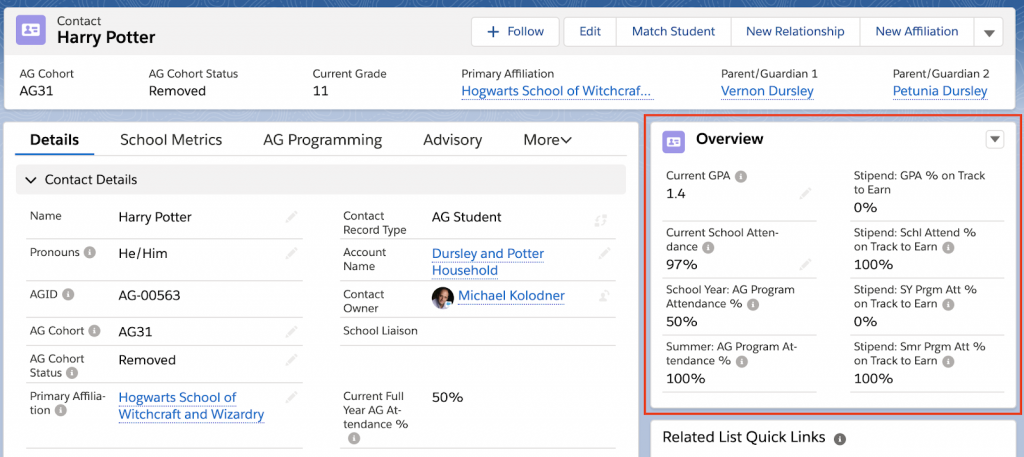Image resolution: width=1024 pixels, height=457 pixels.
Task: Click the info icon next to Pronouns
Action: click(x=90, y=252)
